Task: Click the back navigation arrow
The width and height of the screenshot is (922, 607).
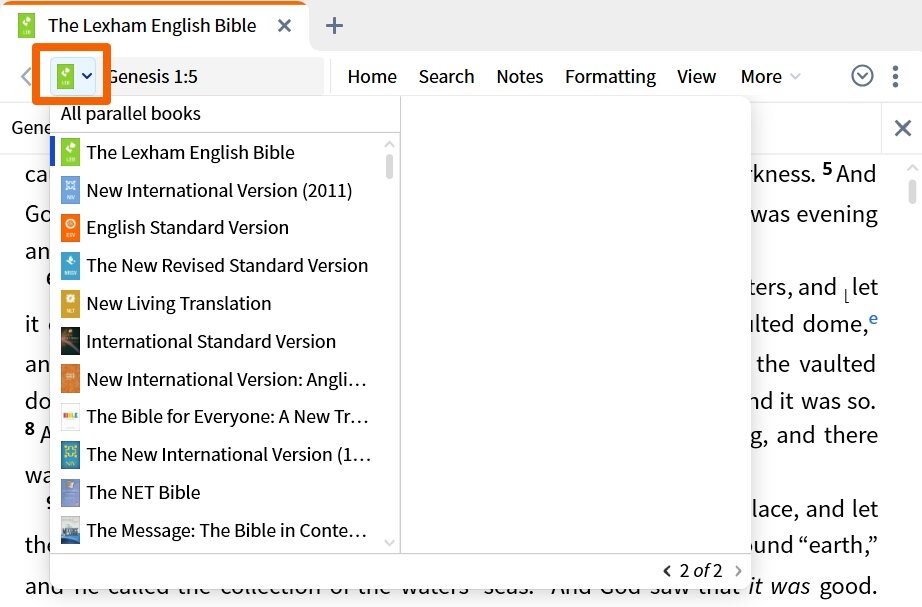Action: [25, 76]
